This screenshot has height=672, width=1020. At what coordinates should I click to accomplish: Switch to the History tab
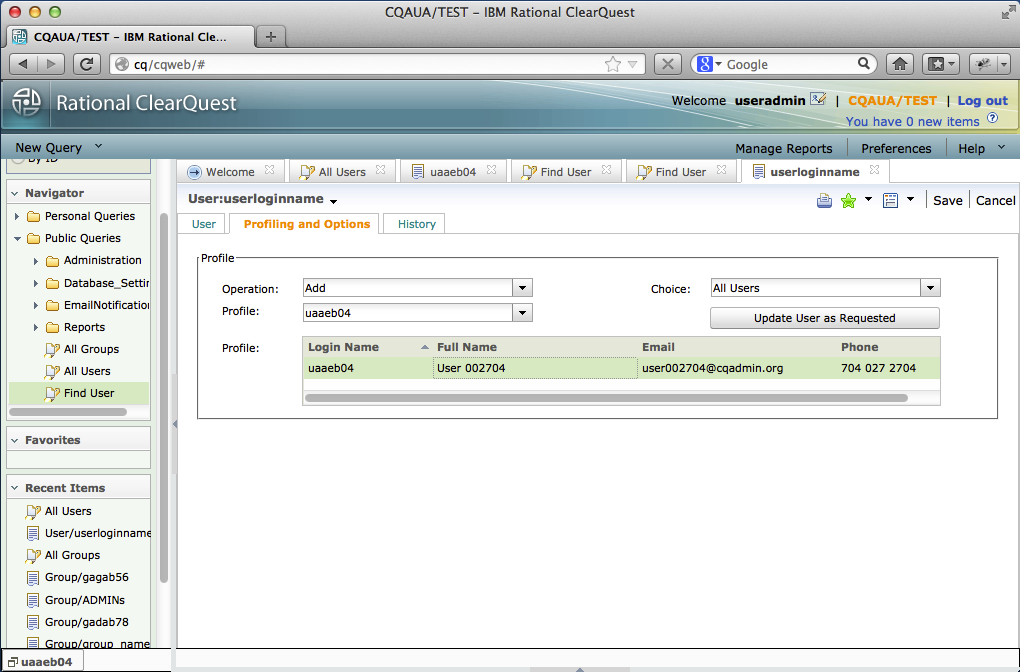[x=416, y=224]
